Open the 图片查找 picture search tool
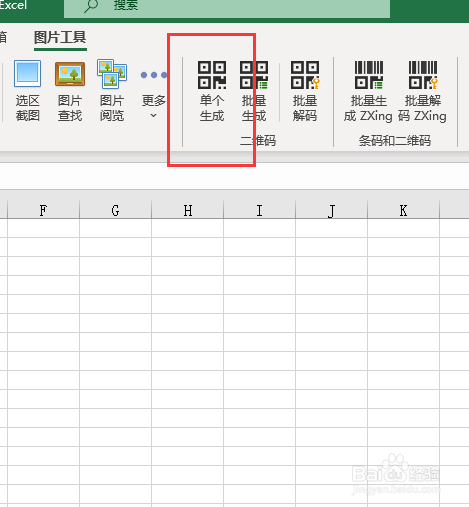The width and height of the screenshot is (469, 507). (70, 91)
